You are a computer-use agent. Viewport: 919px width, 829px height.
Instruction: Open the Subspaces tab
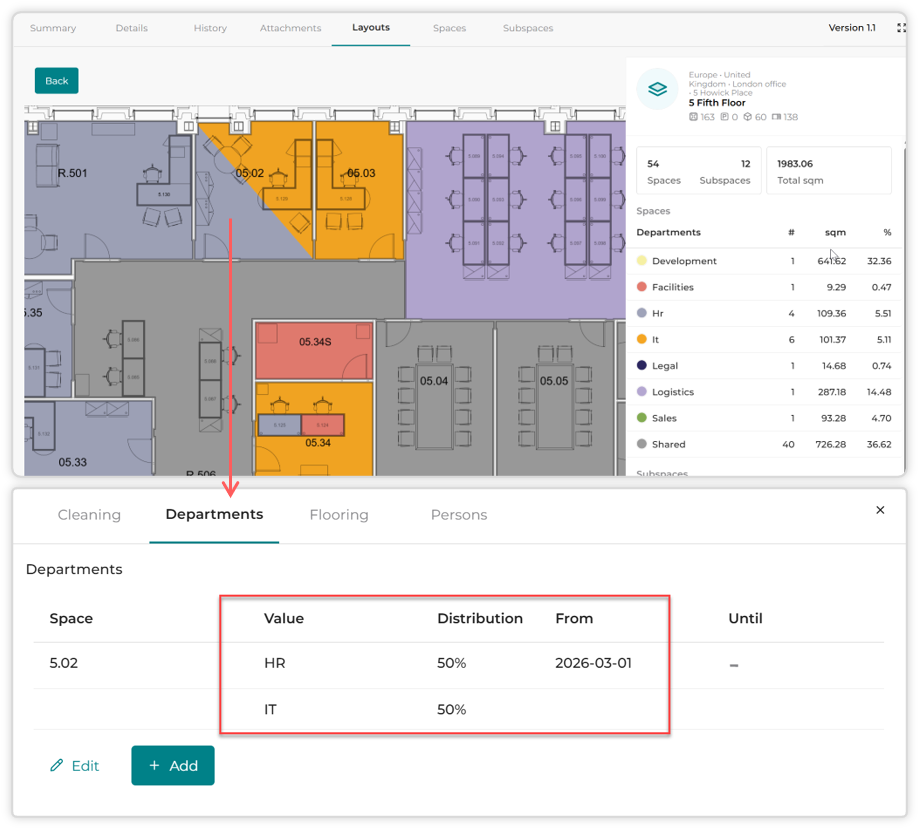click(528, 28)
